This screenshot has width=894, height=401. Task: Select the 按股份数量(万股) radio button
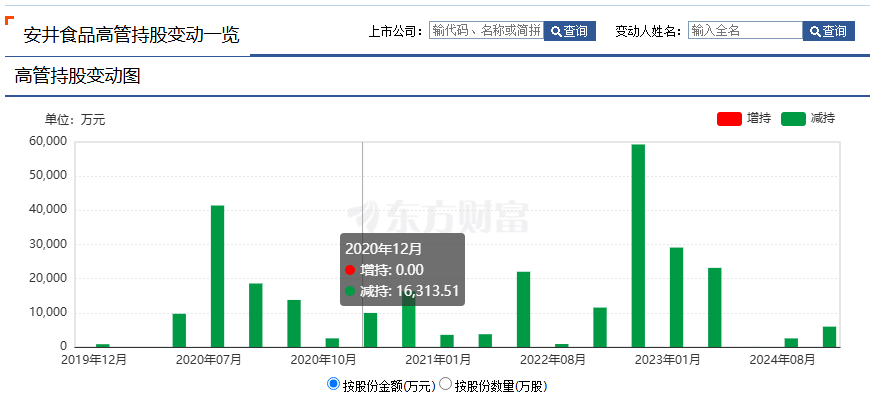[x=445, y=383]
